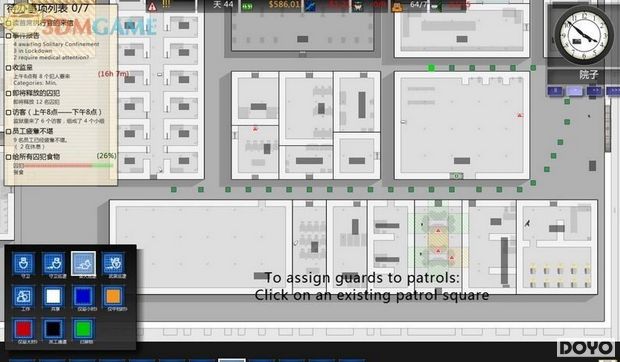Choose the red maximum security zone swatch
The image size is (620, 362).
[x=23, y=329]
